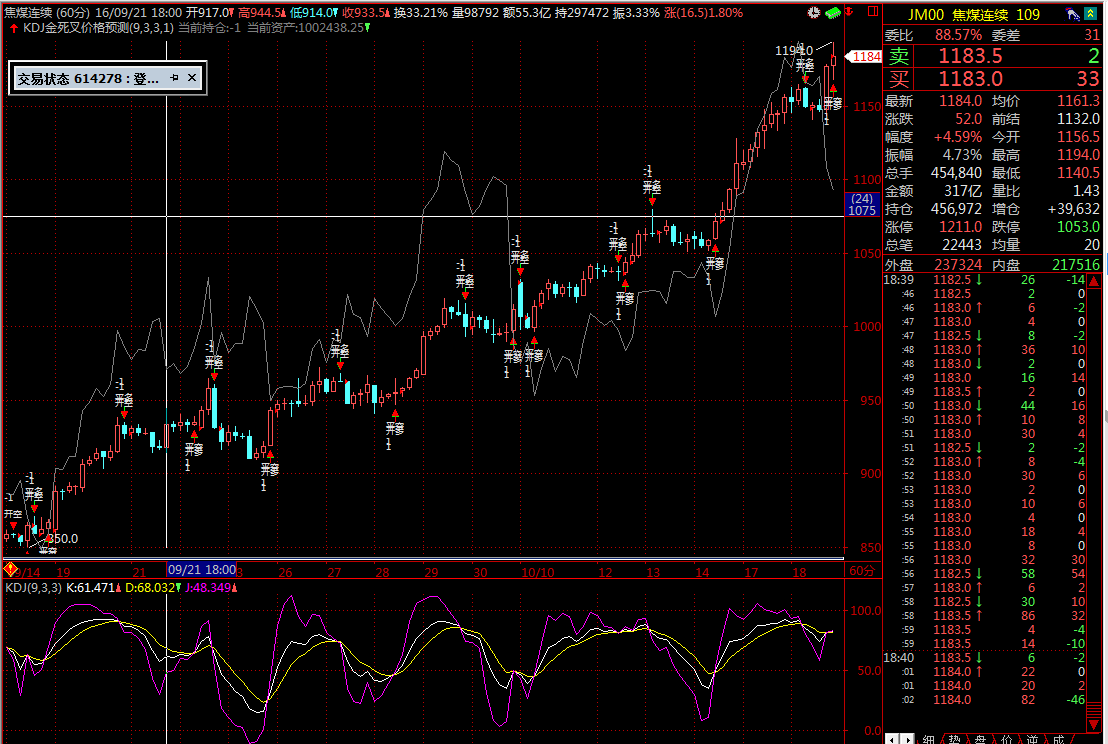Close the 交易状态 floating window
This screenshot has height=744, width=1108.
tap(193, 78)
